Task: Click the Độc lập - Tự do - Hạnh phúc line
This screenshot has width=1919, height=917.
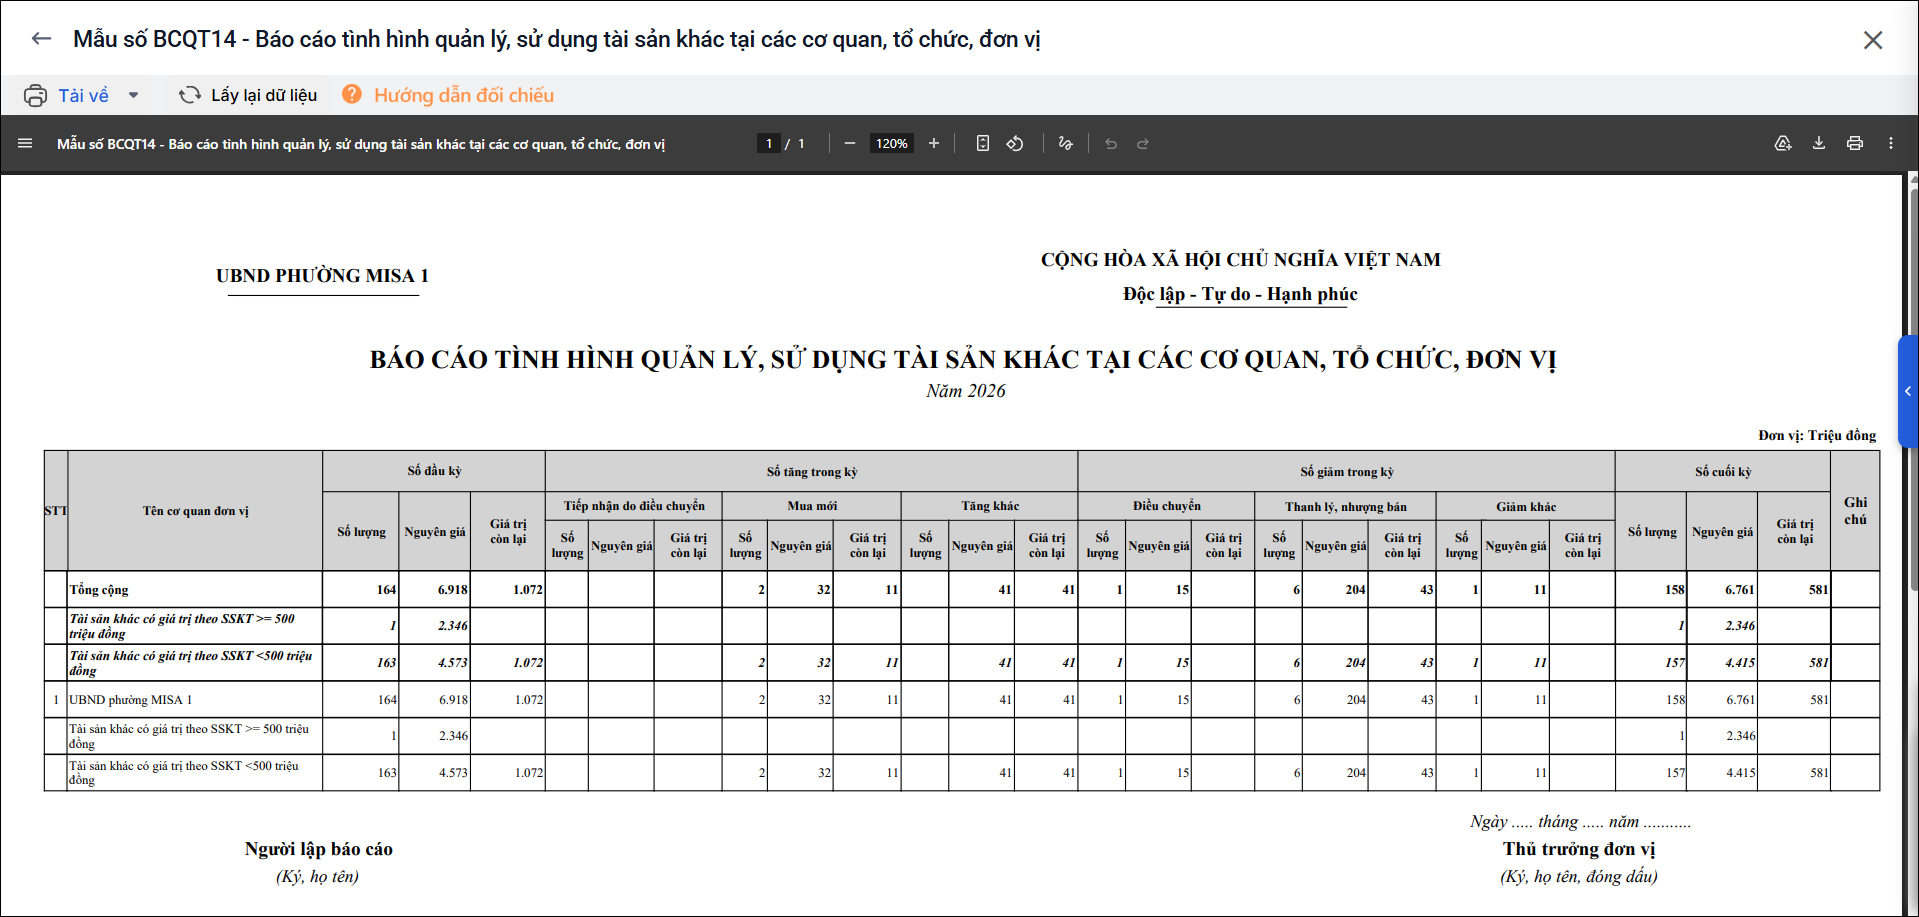Action: [x=1240, y=294]
